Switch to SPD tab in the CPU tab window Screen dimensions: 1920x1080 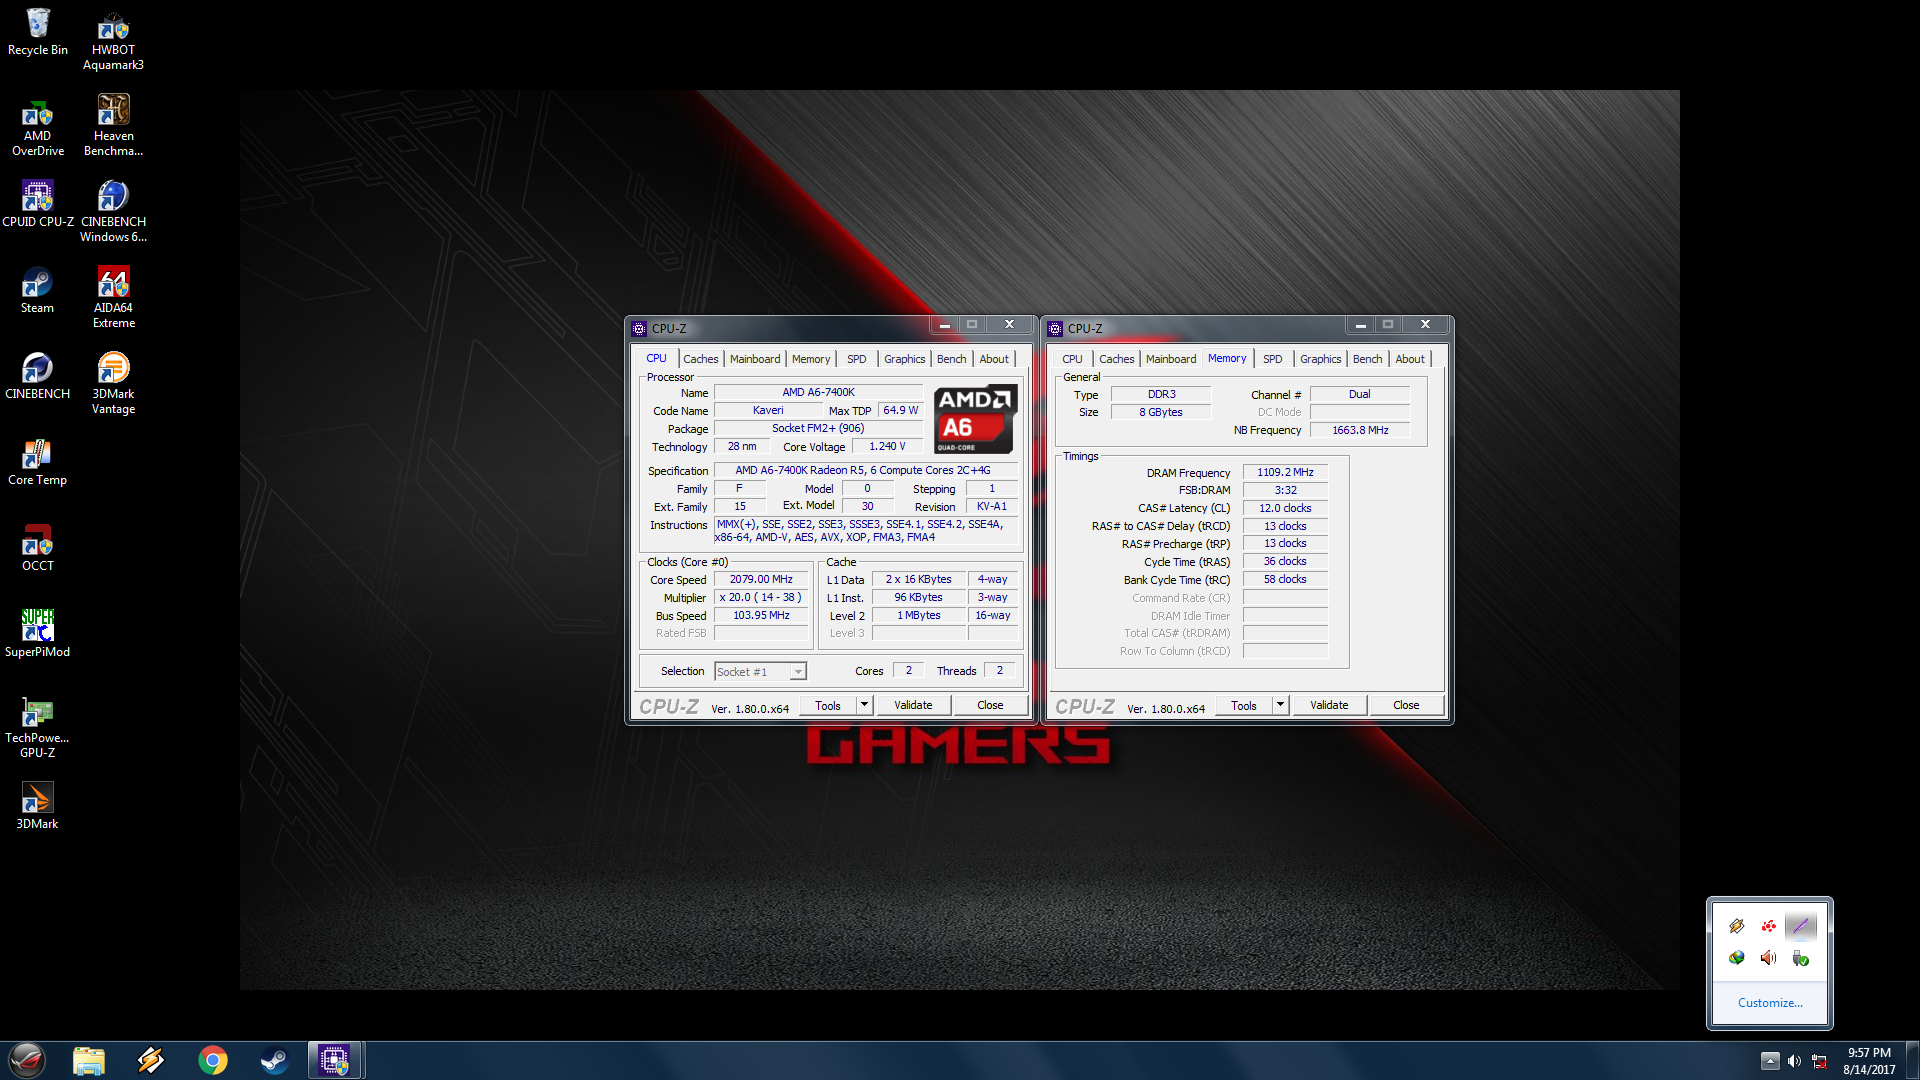coord(857,359)
